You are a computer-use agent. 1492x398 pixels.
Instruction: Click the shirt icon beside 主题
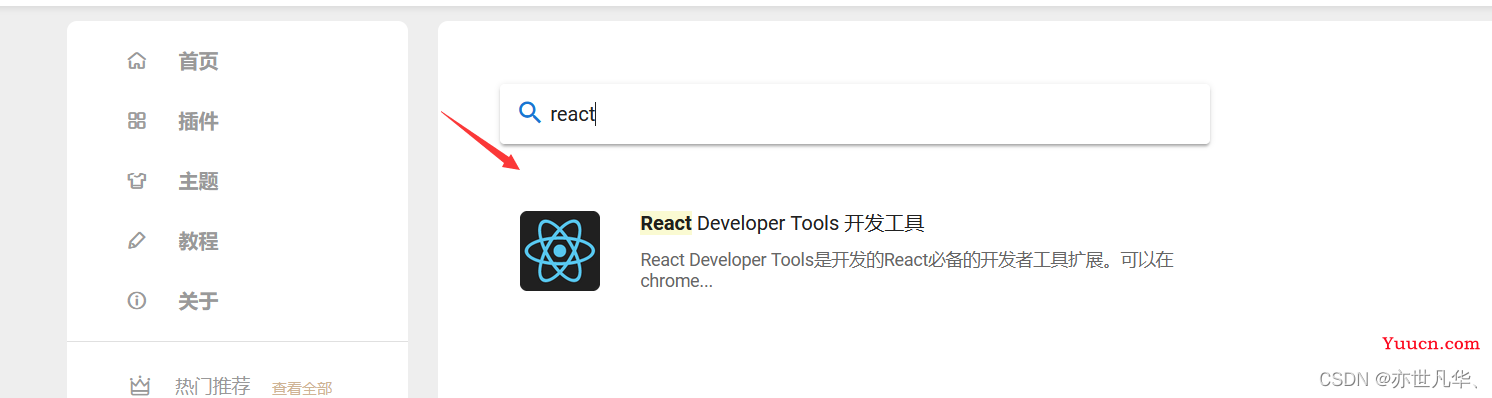click(137, 181)
